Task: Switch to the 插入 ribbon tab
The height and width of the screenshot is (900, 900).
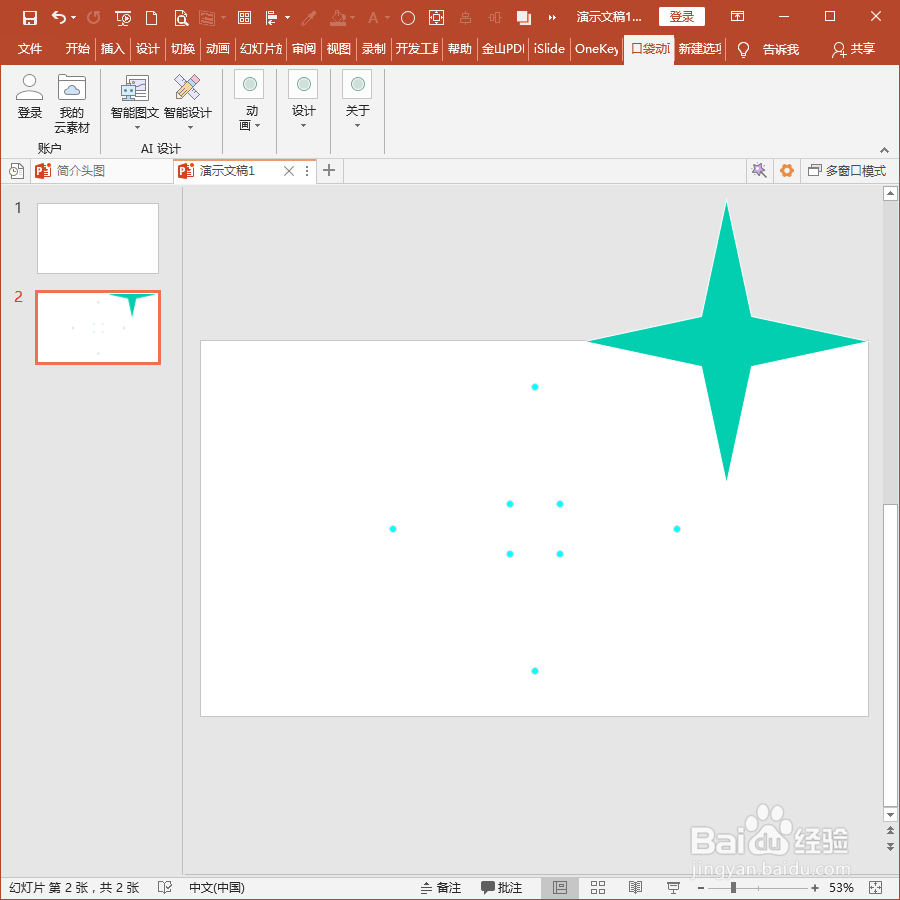Action: click(x=112, y=49)
